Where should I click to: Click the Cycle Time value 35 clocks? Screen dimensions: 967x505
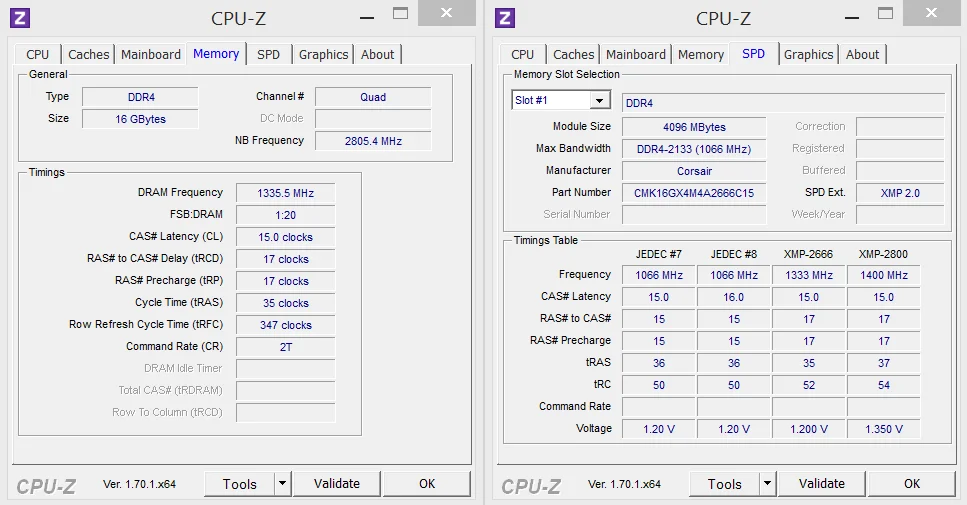[x=286, y=303]
